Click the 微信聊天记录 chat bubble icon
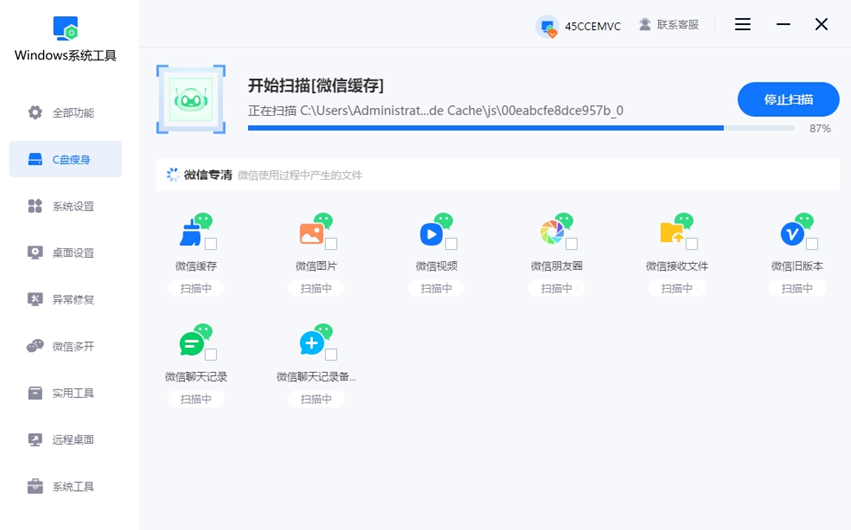The image size is (851, 530). [x=196, y=340]
